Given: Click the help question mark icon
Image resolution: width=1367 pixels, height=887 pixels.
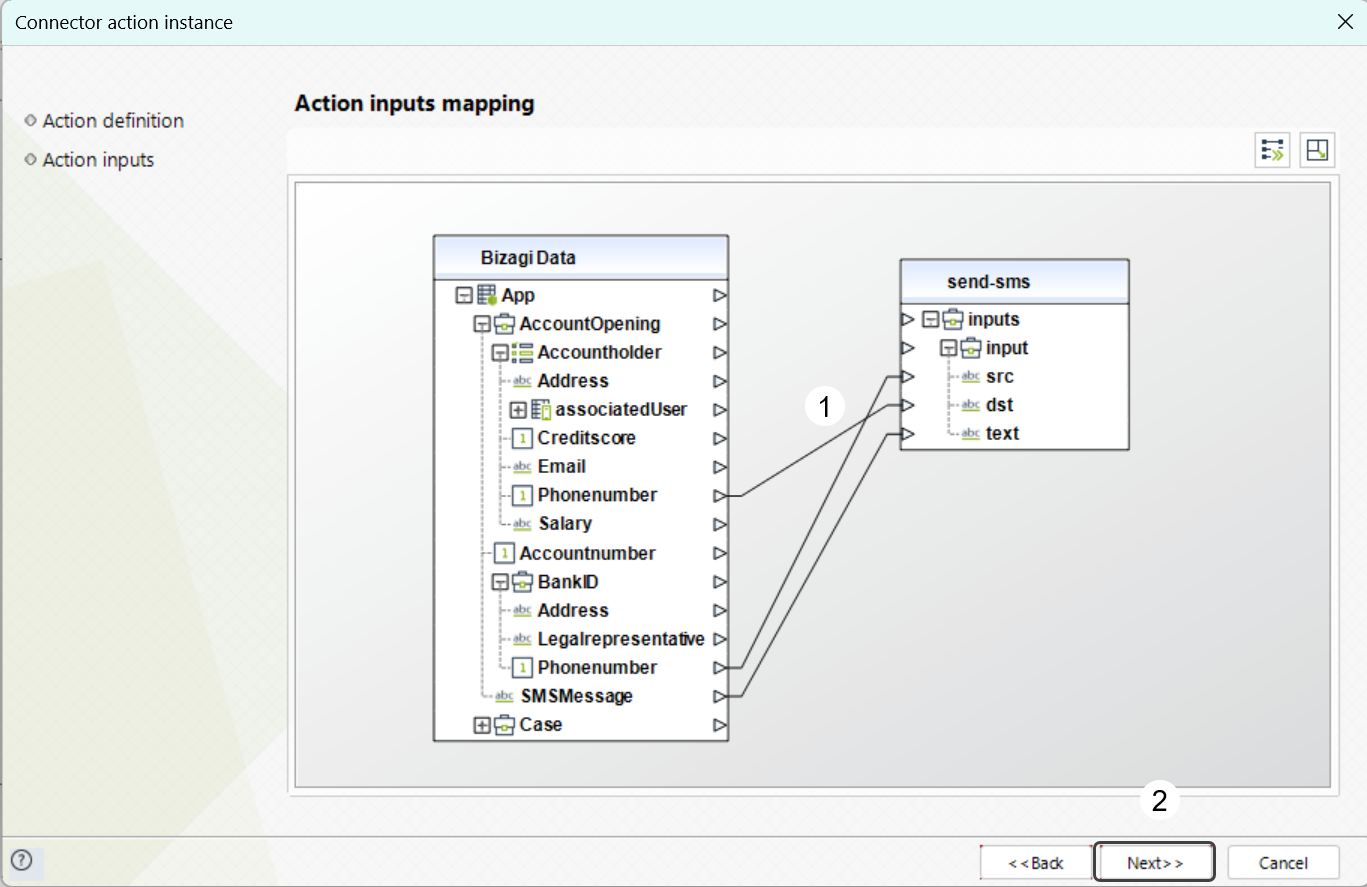Looking at the screenshot, I should pyautogui.click(x=21, y=860).
